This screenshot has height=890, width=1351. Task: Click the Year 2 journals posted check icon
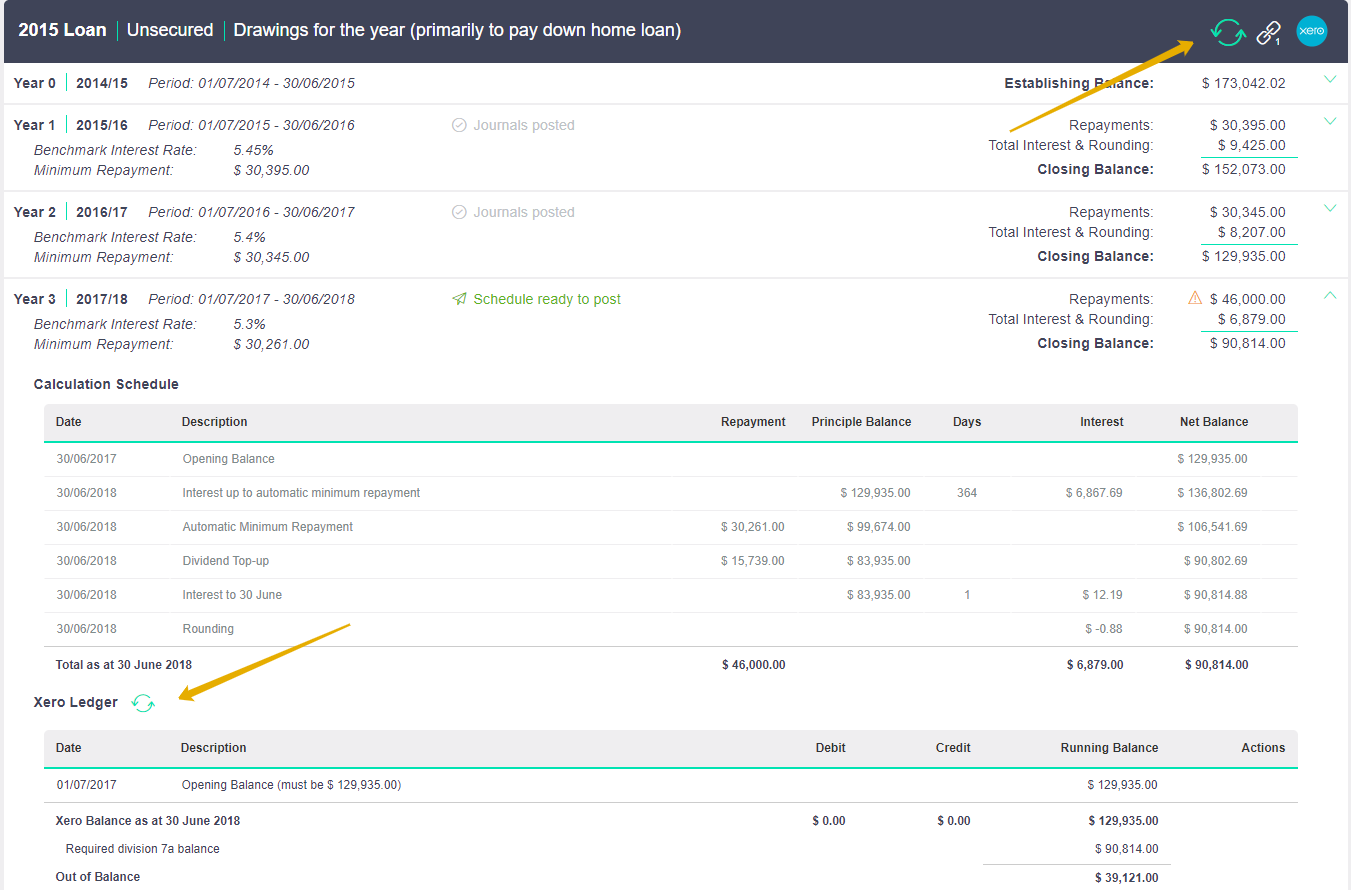coord(459,213)
